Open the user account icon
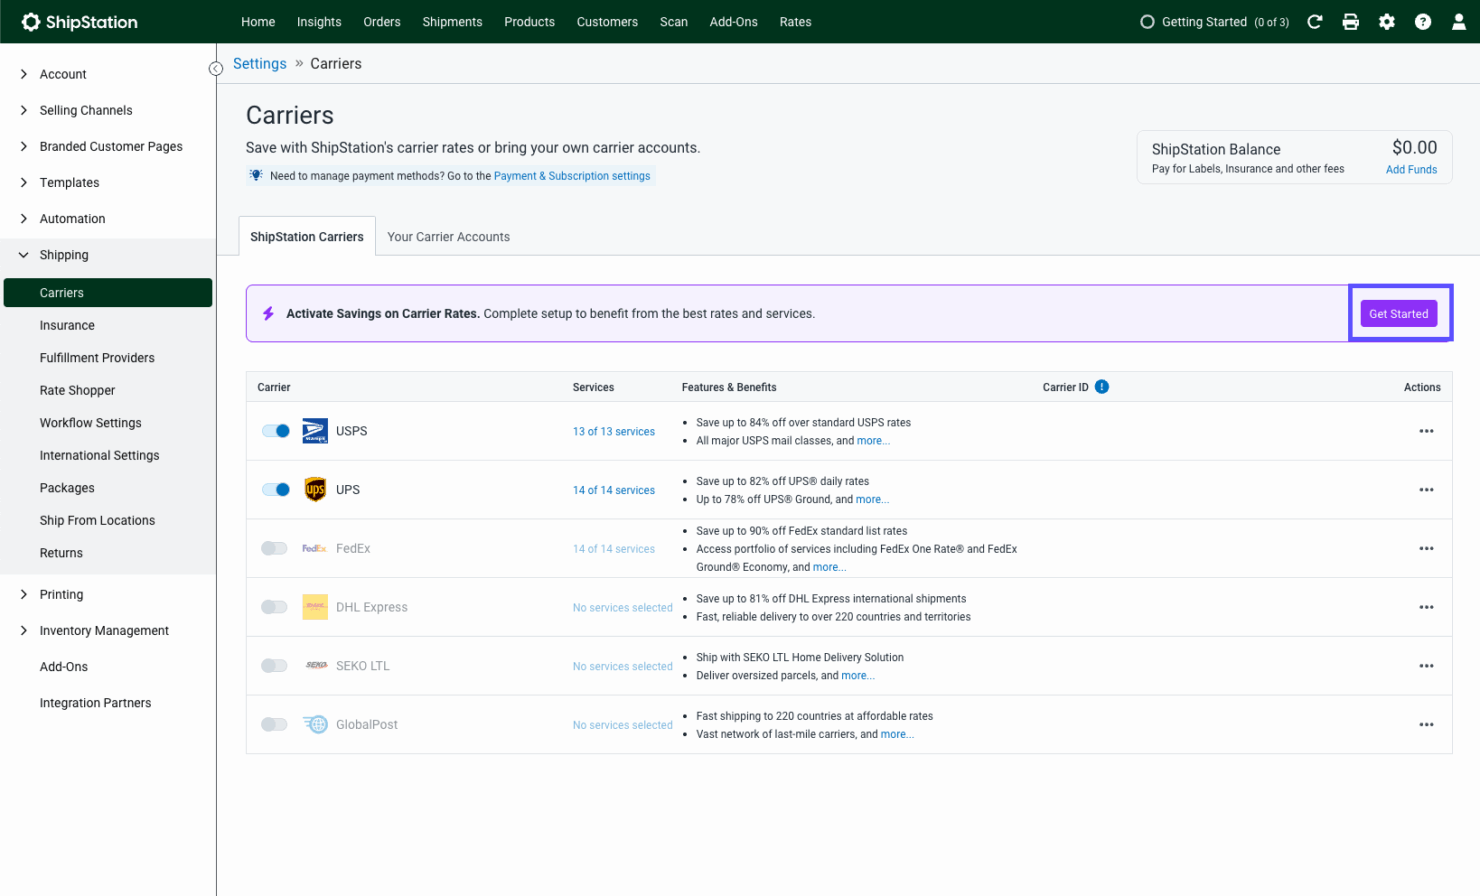Viewport: 1480px width, 896px height. 1459,21
